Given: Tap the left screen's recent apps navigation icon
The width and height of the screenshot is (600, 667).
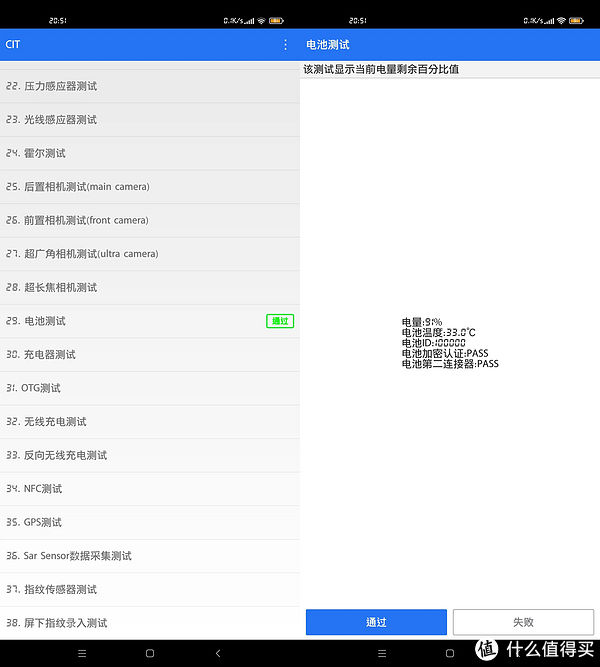Looking at the screenshot, I should tap(82, 653).
